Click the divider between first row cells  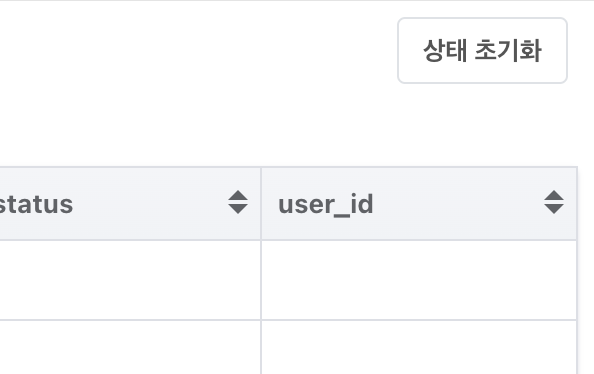coord(261,280)
